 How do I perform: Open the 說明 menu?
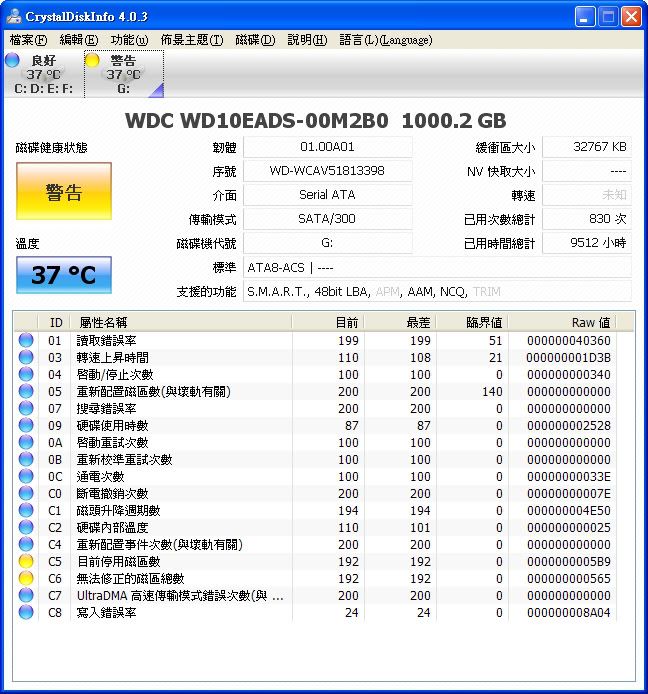306,40
